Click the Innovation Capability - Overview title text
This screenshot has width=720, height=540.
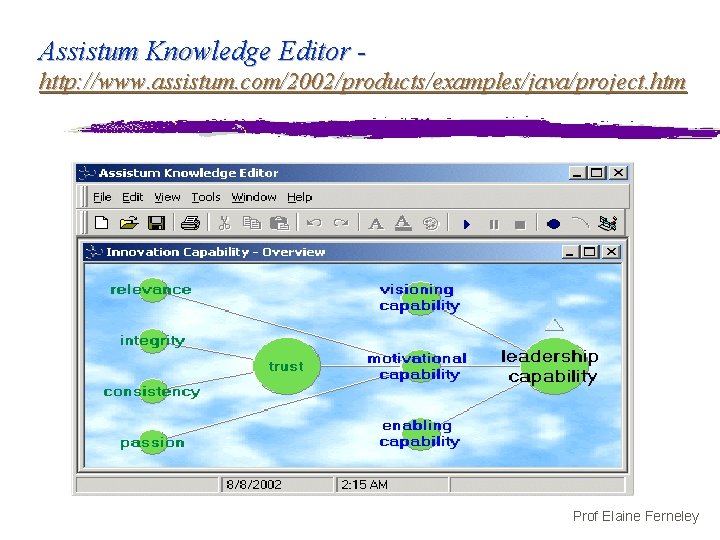coord(215,252)
